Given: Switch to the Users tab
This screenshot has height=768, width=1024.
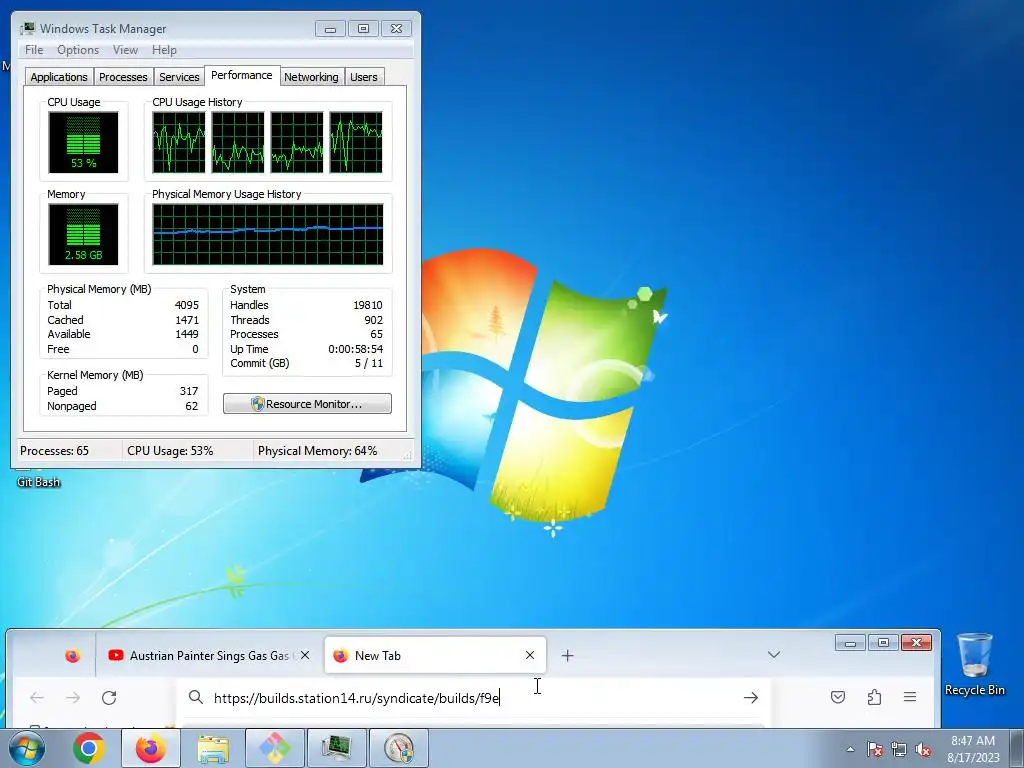Looking at the screenshot, I should (x=364, y=77).
